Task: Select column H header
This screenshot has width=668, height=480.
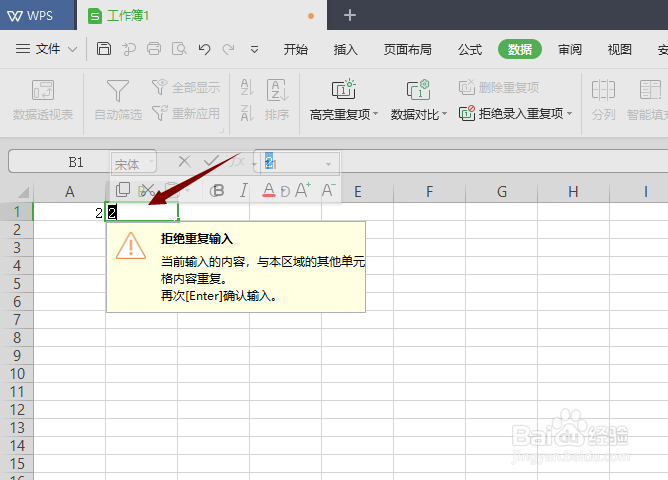Action: 573,192
